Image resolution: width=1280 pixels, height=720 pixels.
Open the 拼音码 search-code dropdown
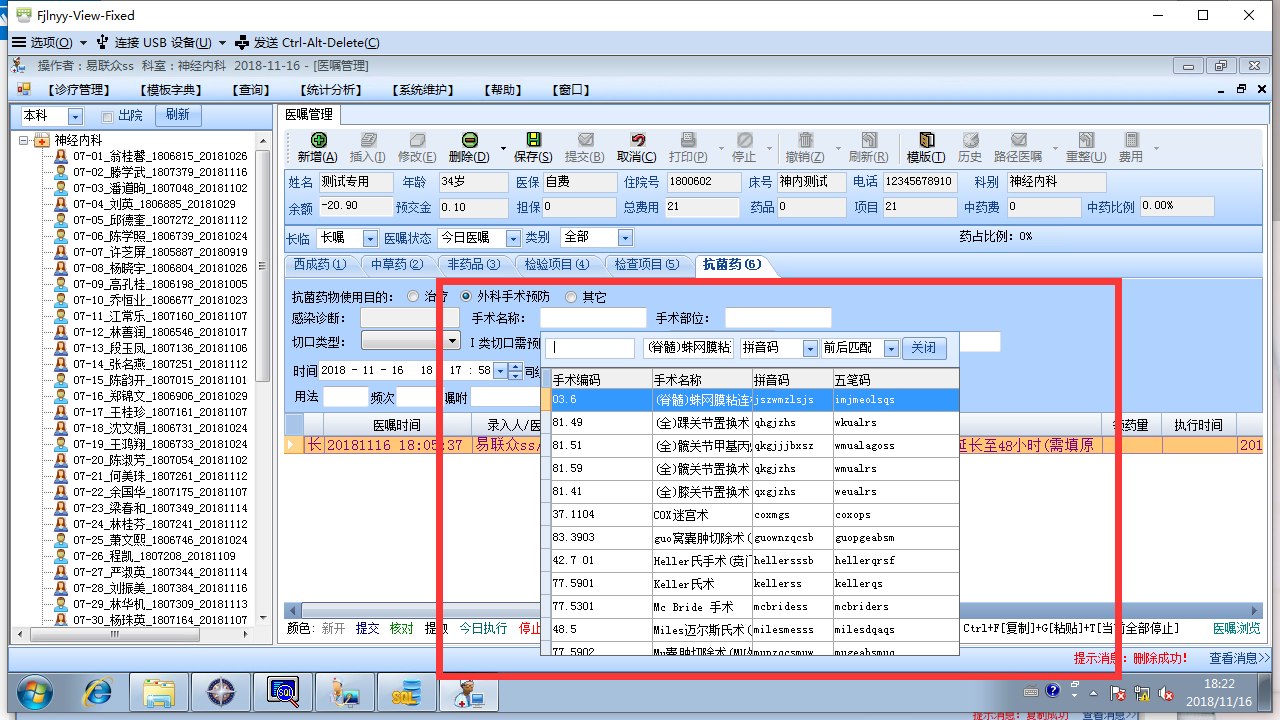point(810,348)
